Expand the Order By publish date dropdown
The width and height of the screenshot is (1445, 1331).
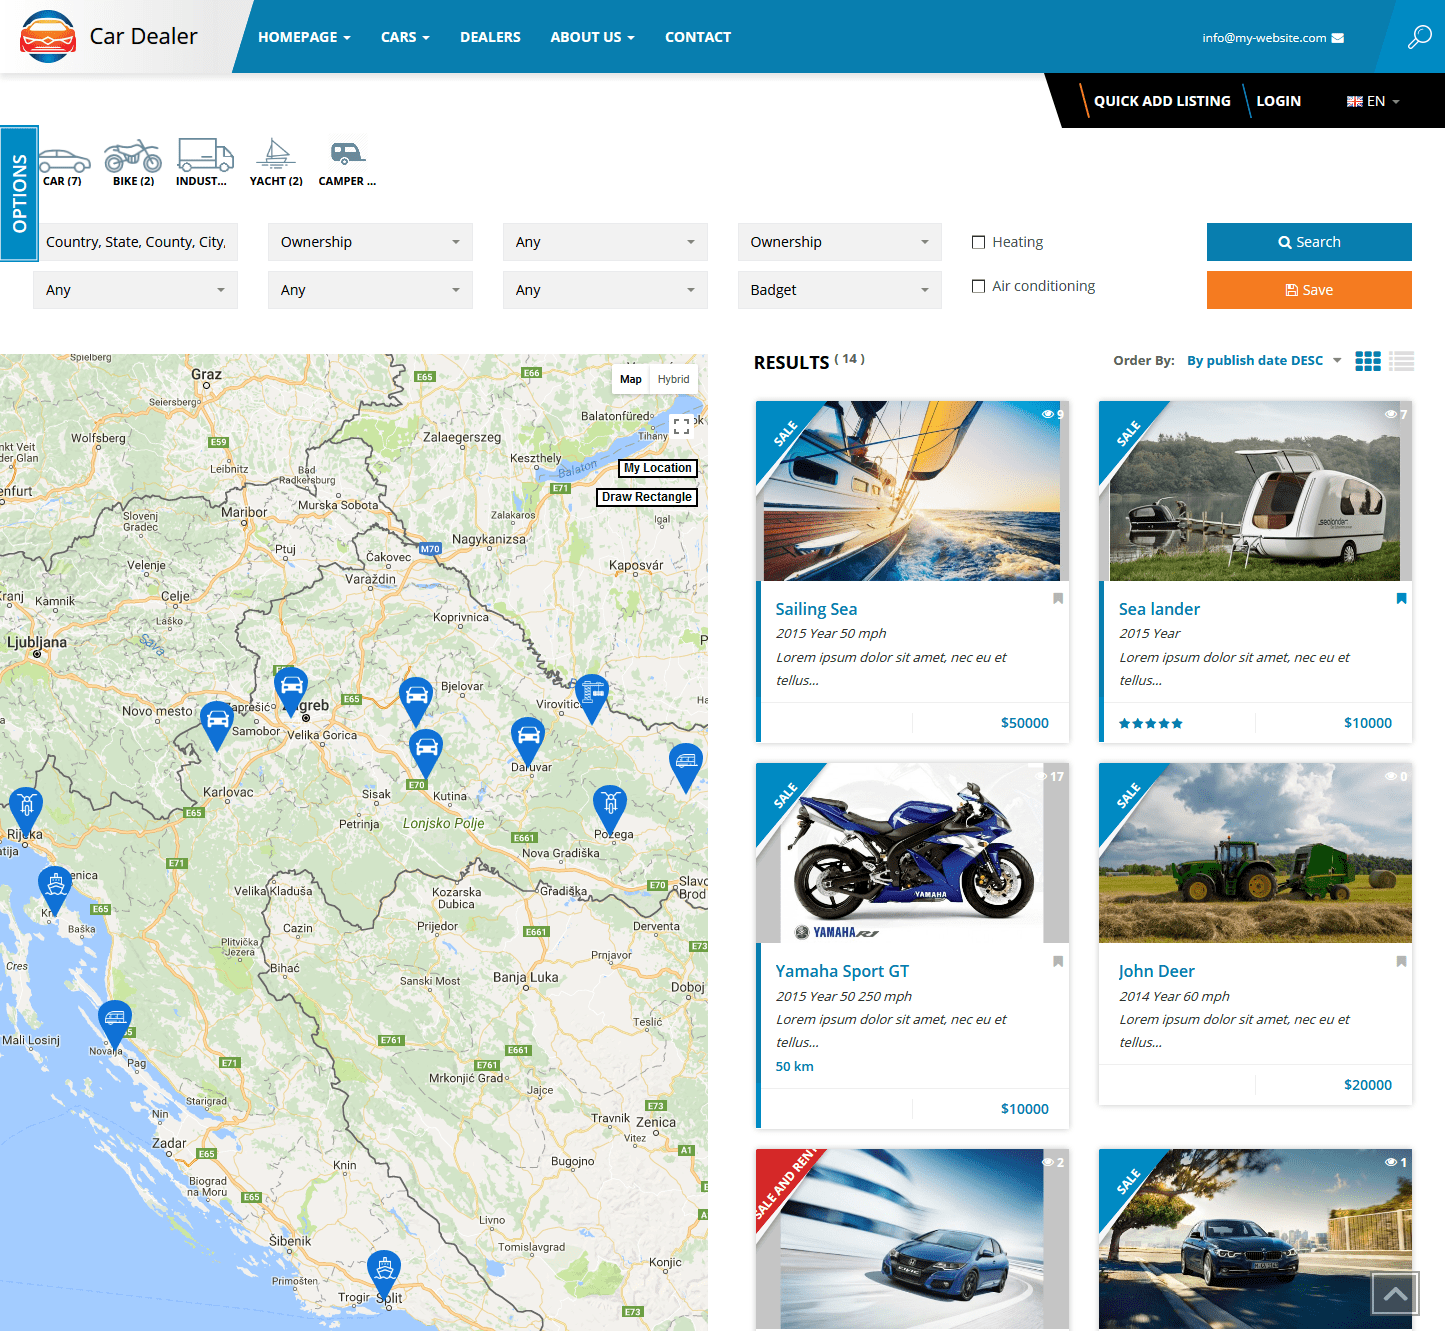(1263, 360)
